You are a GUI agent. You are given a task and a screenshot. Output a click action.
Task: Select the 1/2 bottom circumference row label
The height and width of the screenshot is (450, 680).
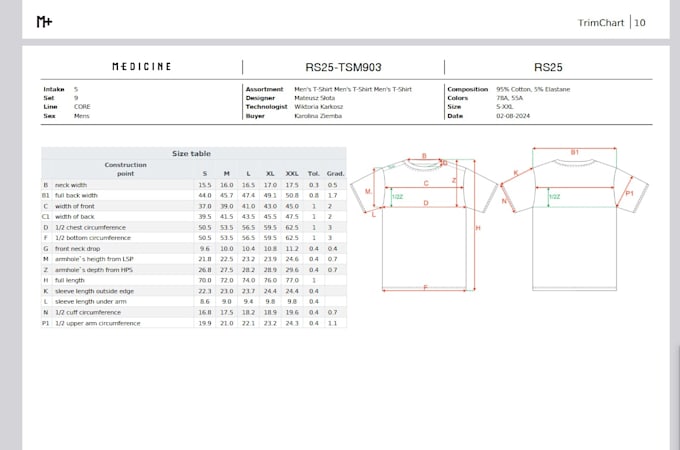[x=92, y=238]
